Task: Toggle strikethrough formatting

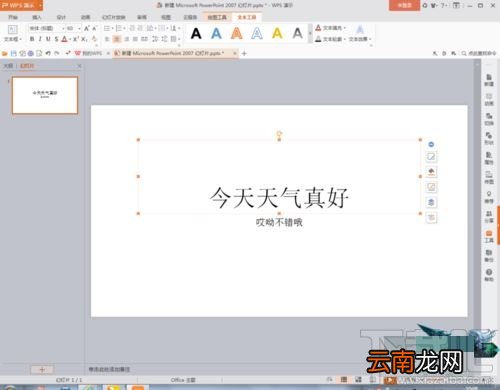Action: [56, 39]
